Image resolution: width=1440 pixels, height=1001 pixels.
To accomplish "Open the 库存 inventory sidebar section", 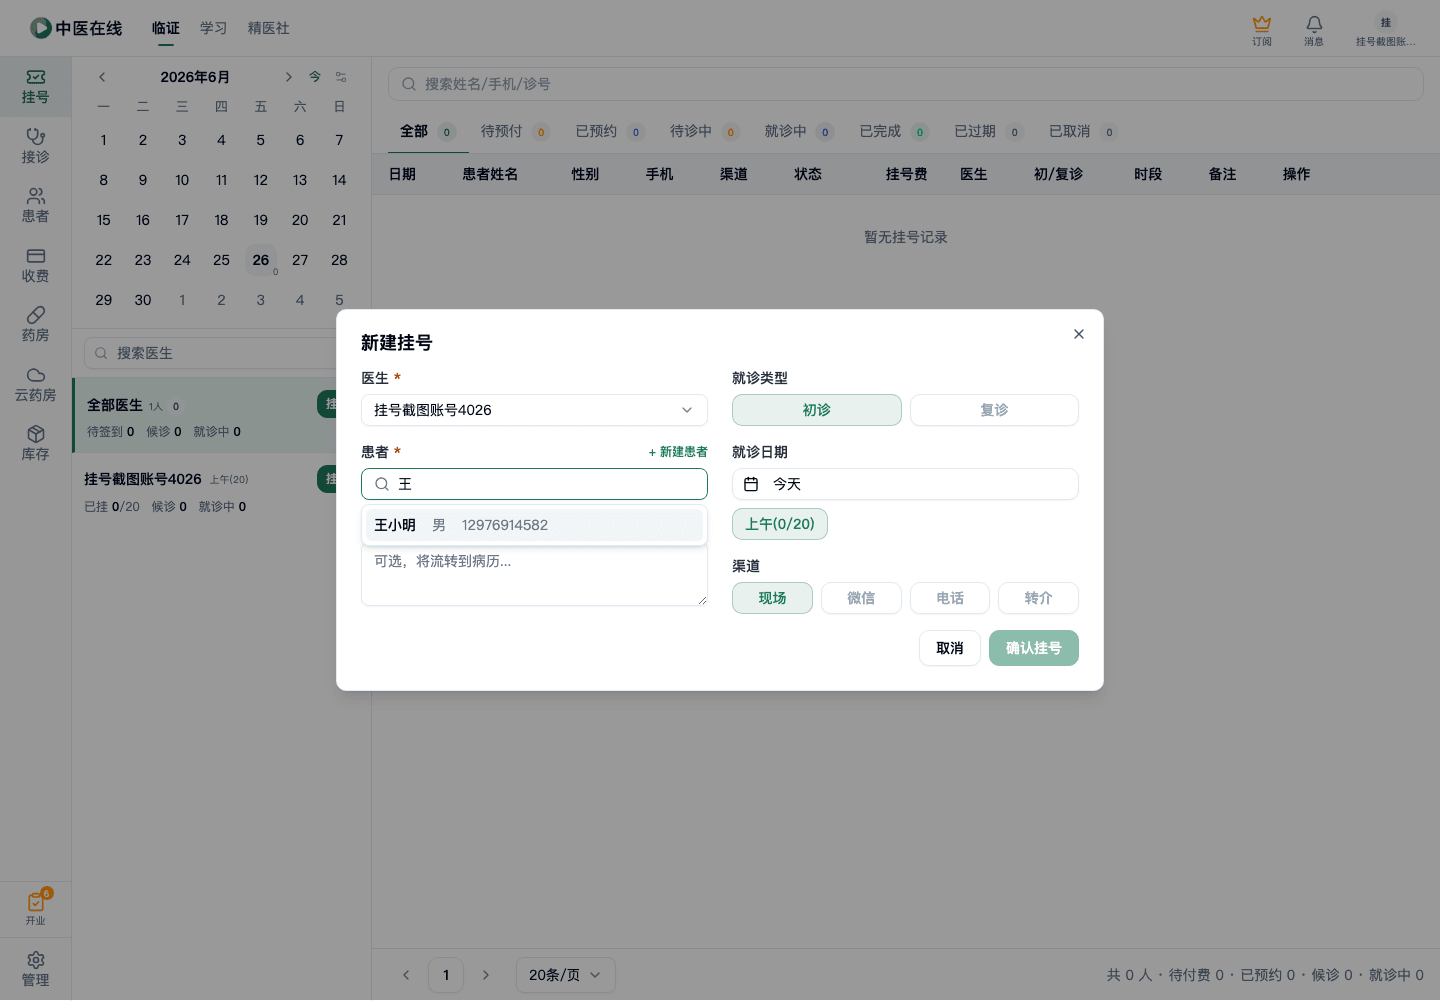I will coord(35,444).
